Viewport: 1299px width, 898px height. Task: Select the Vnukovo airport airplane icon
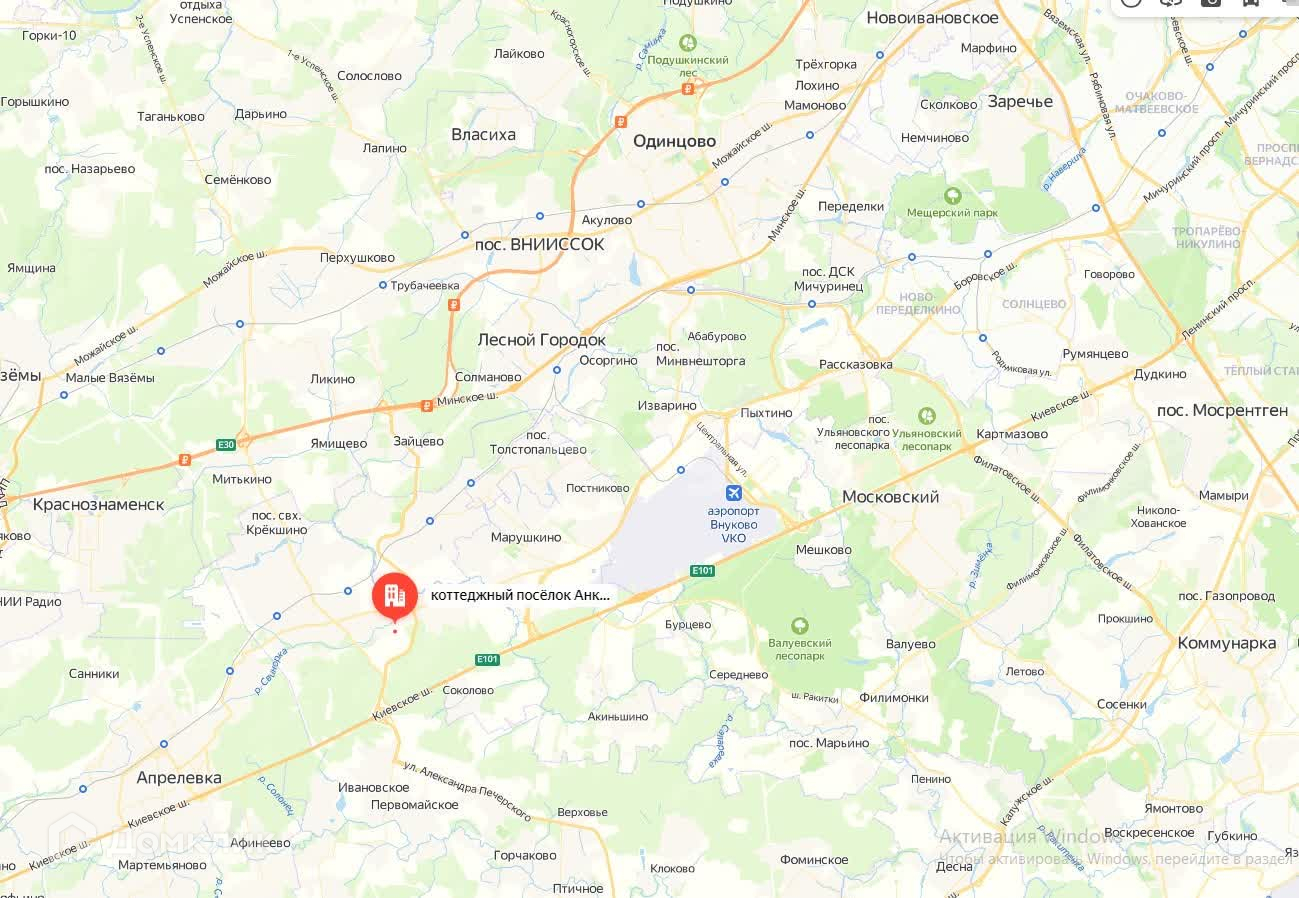click(734, 493)
